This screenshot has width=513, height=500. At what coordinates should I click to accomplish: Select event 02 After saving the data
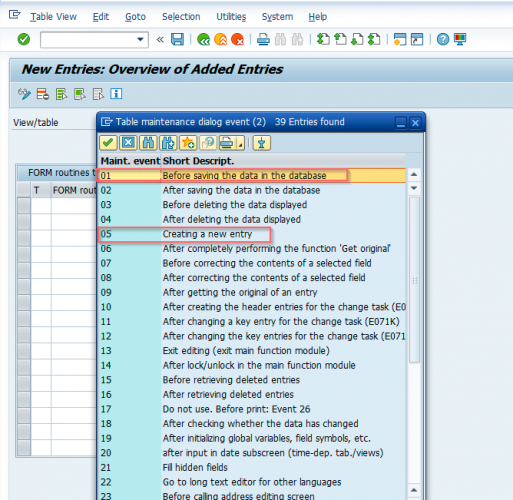point(252,190)
